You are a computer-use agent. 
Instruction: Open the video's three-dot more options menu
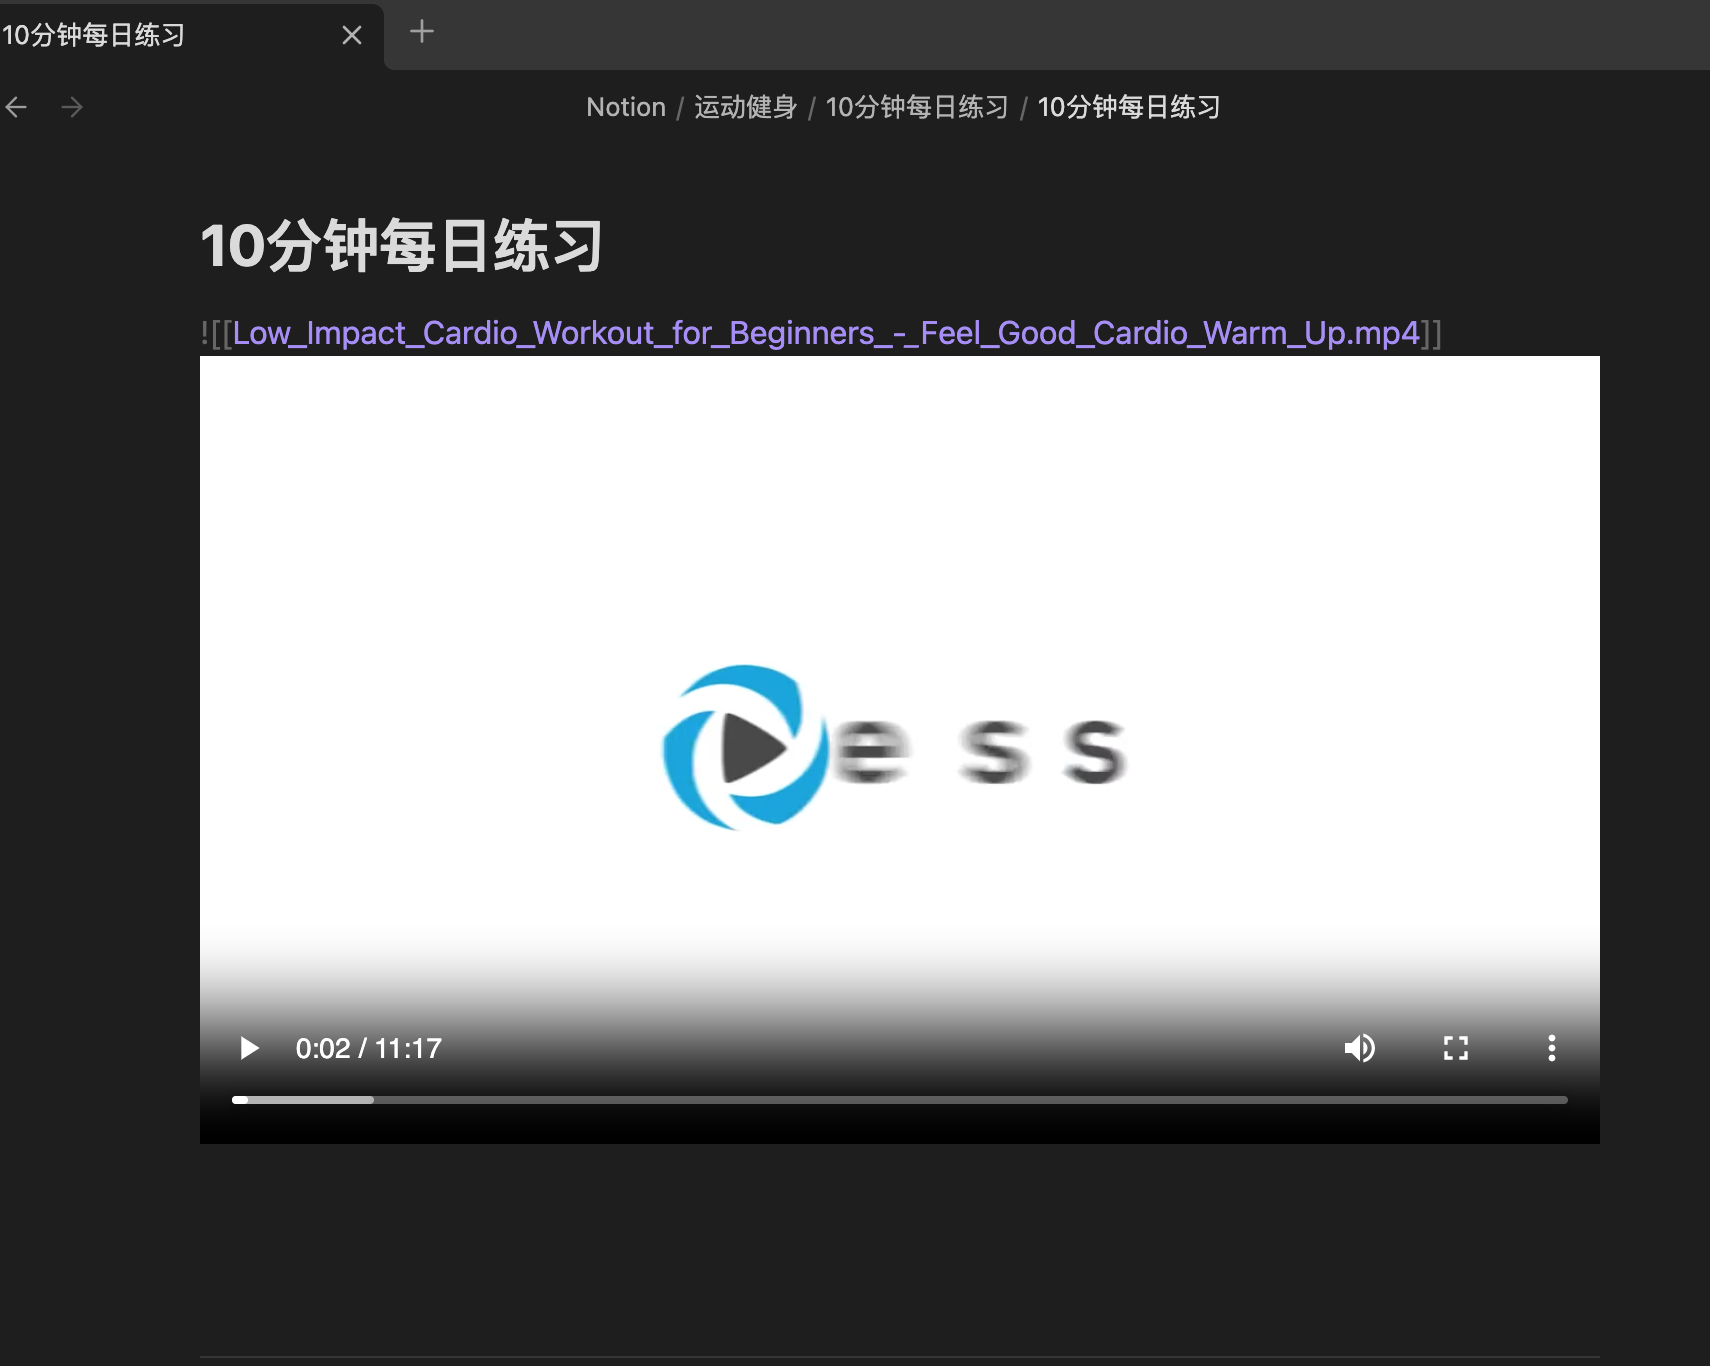(1551, 1048)
